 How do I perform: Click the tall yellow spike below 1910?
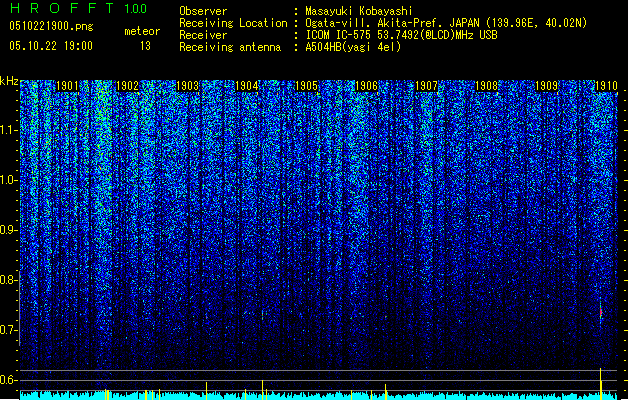point(601,384)
